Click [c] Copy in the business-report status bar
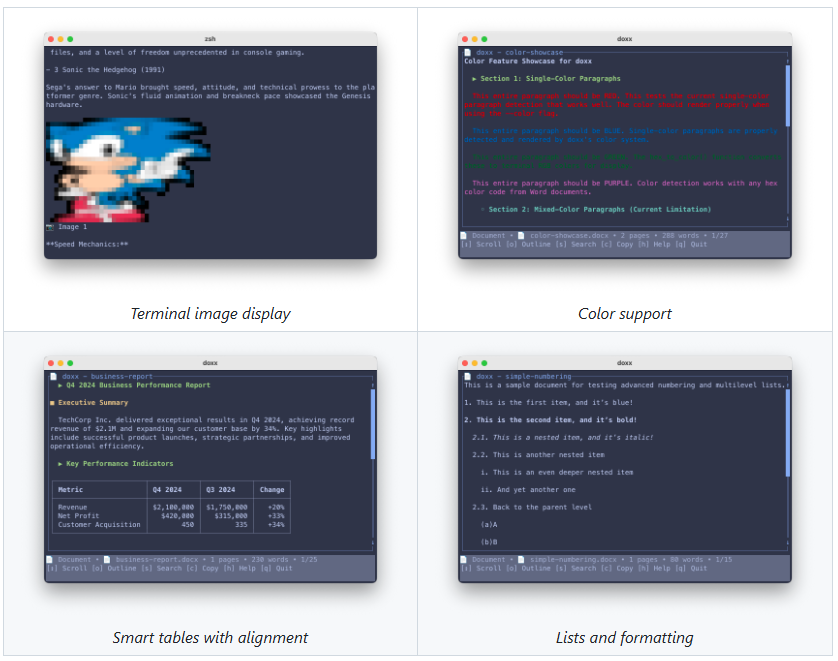Screen dimensions: 838x661 201,568
